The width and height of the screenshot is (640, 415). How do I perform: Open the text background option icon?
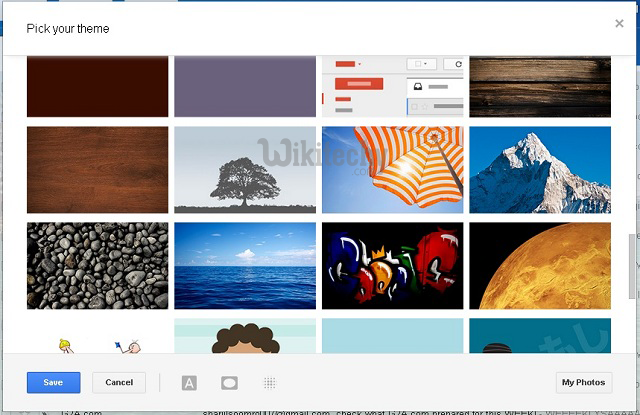tap(189, 383)
